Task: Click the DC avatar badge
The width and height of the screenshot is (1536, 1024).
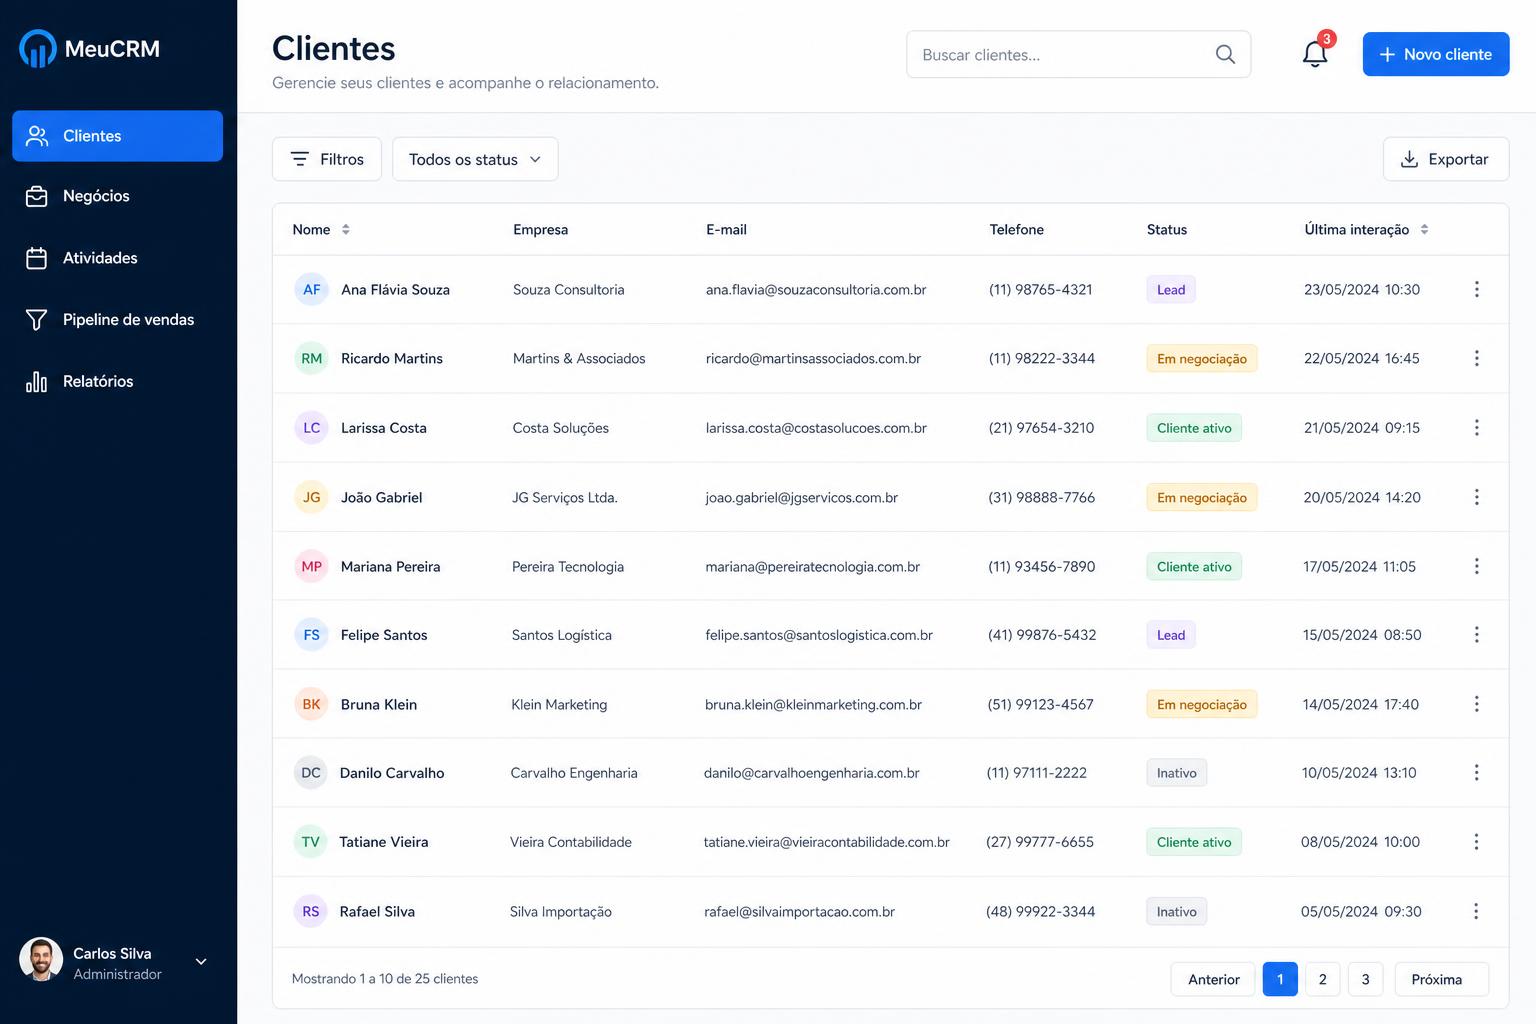Action: point(311,773)
